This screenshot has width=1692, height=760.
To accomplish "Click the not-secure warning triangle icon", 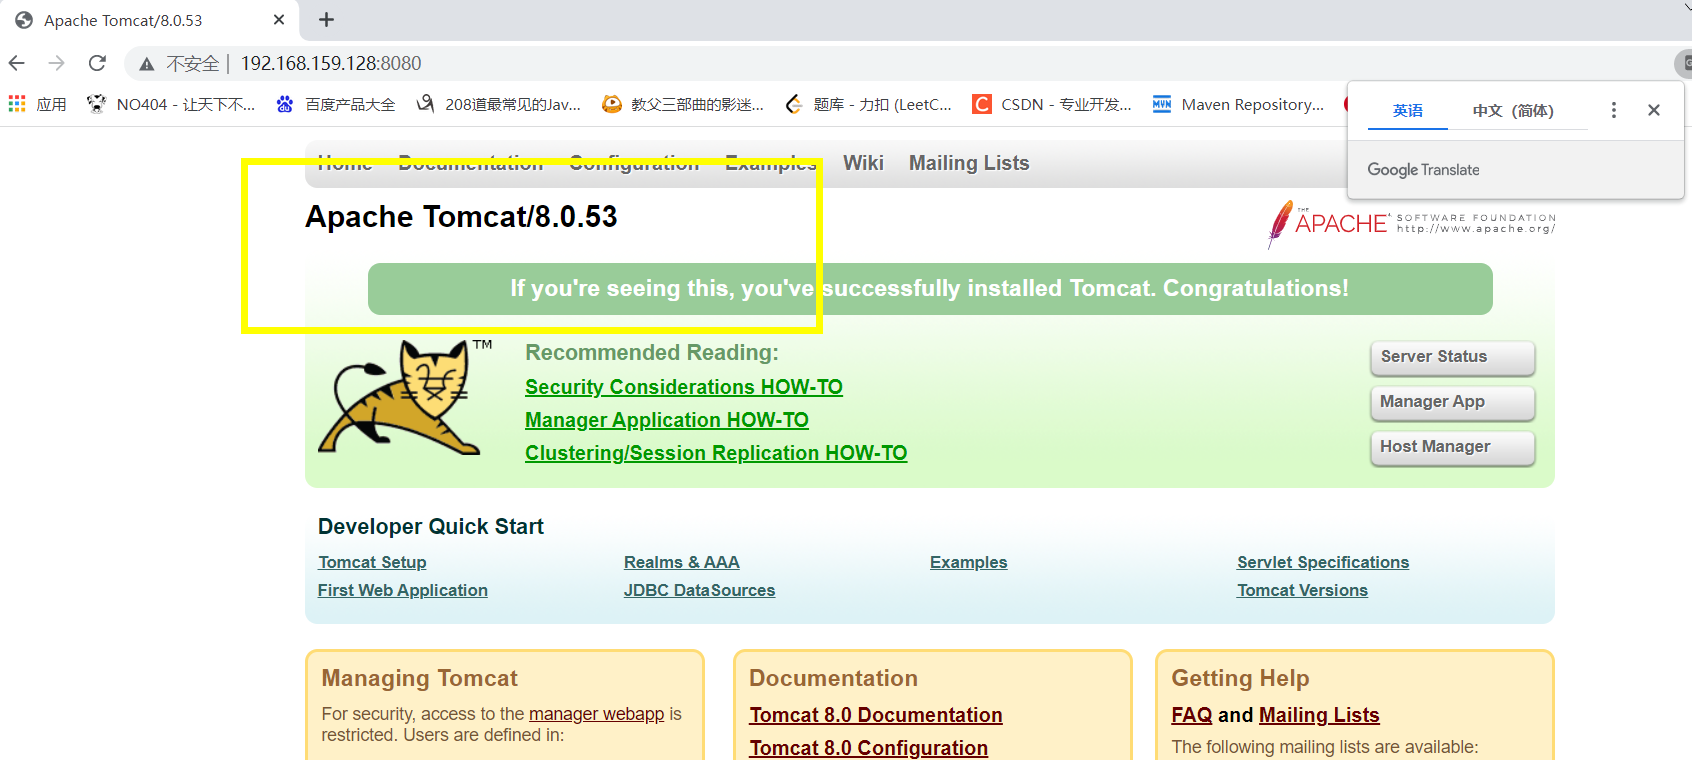I will tap(147, 64).
